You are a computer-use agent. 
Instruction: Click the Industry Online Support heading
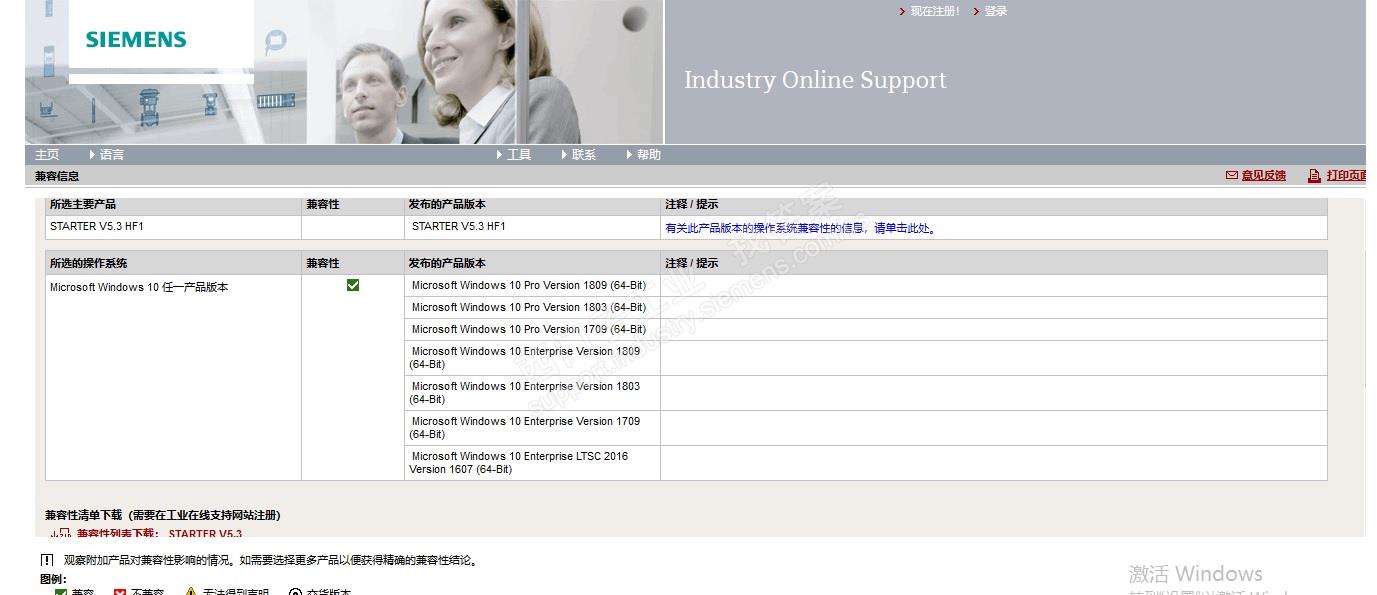click(x=815, y=80)
